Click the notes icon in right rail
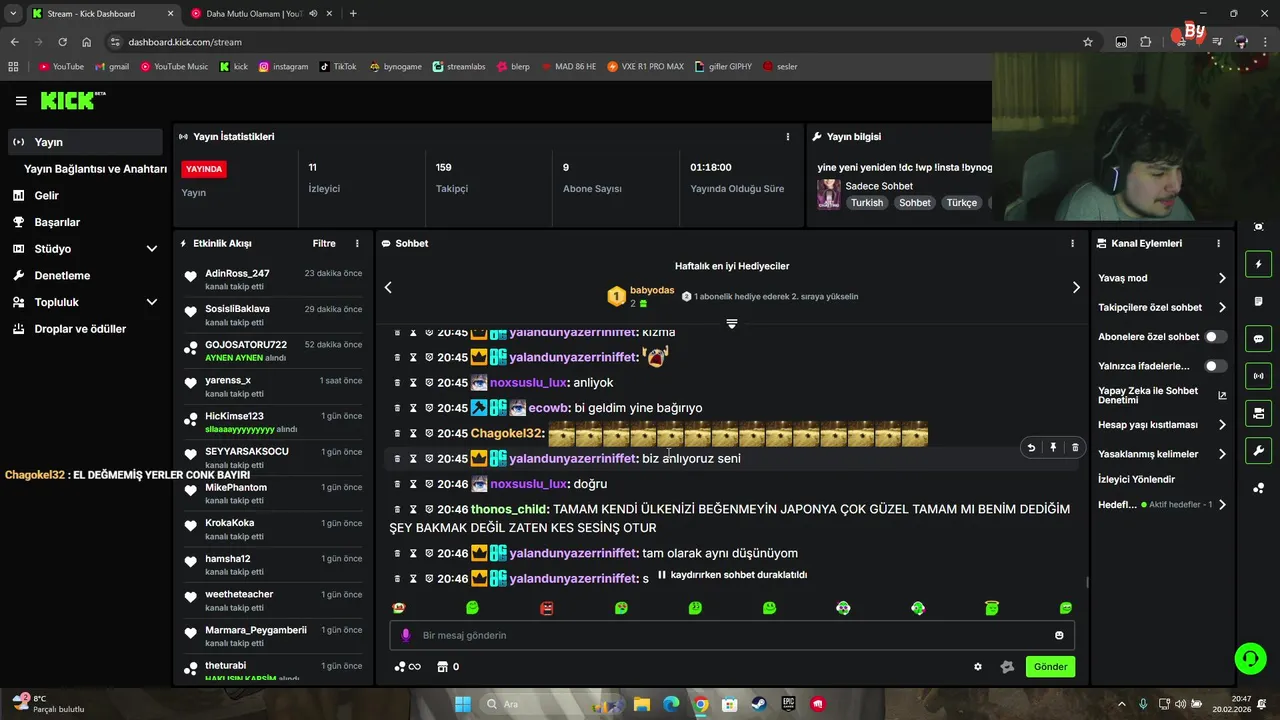 1258,302
